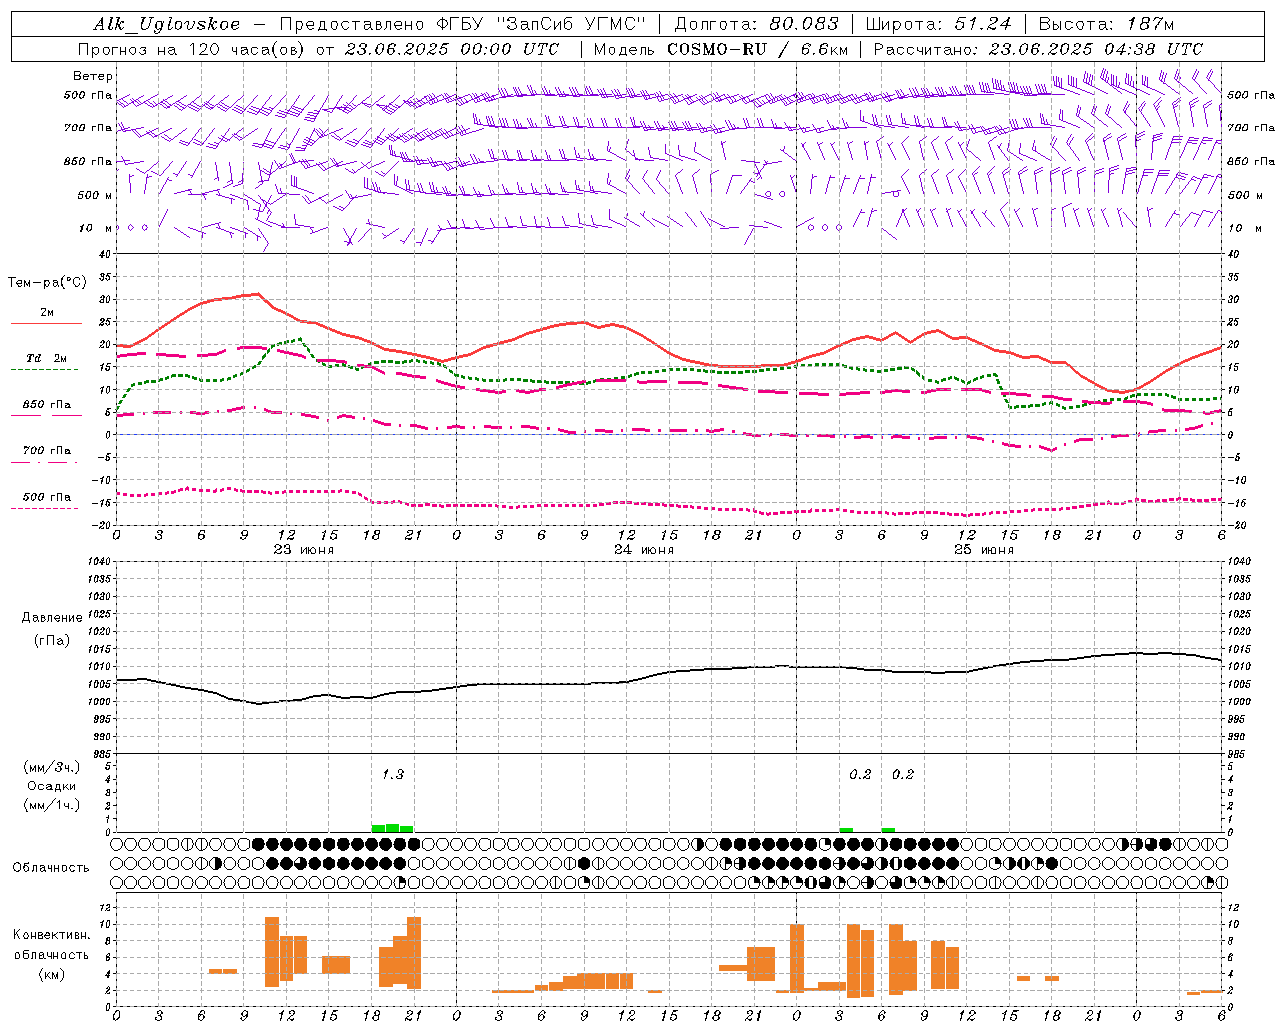
Task: Click the Тем-ра(°C) temperature panel label
Action: pyautogui.click(x=46, y=283)
